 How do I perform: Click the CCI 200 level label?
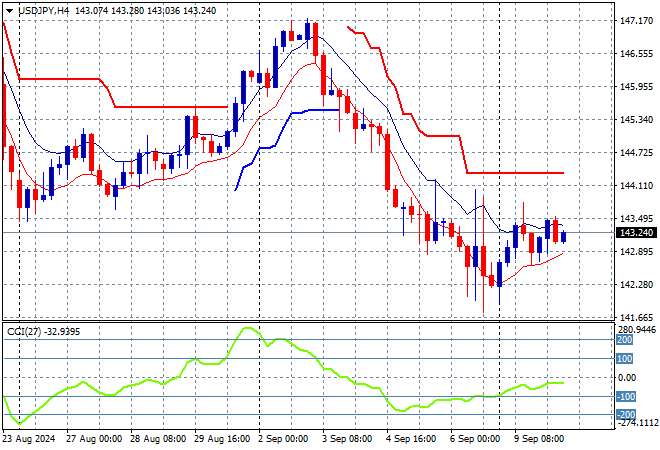click(624, 340)
